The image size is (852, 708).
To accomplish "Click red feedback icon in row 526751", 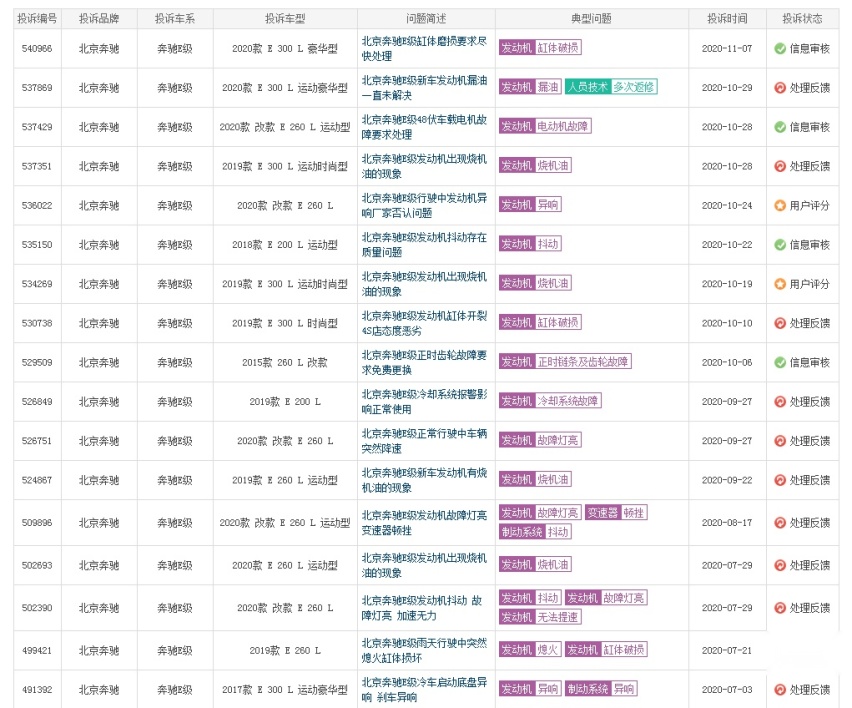I will [780, 441].
